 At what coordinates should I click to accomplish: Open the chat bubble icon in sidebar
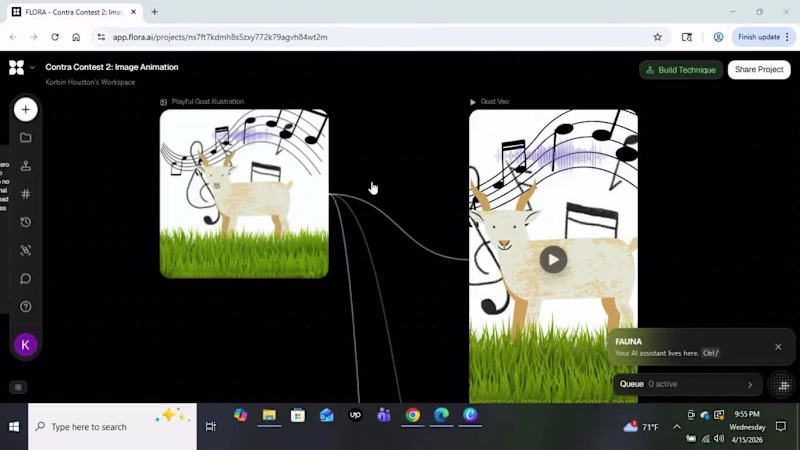click(26, 279)
